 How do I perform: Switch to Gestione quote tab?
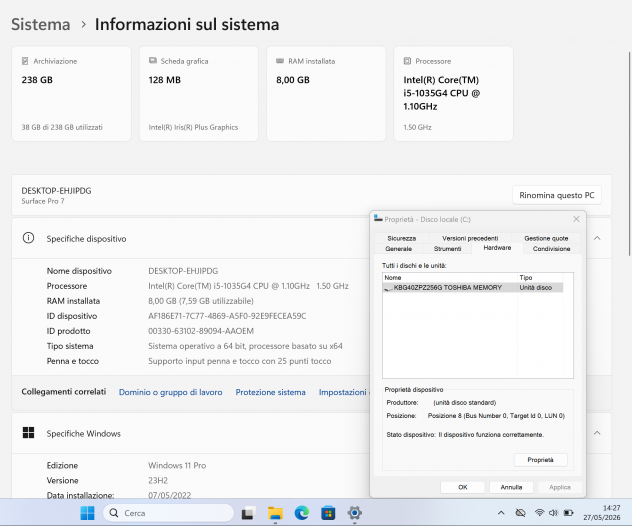(x=546, y=238)
